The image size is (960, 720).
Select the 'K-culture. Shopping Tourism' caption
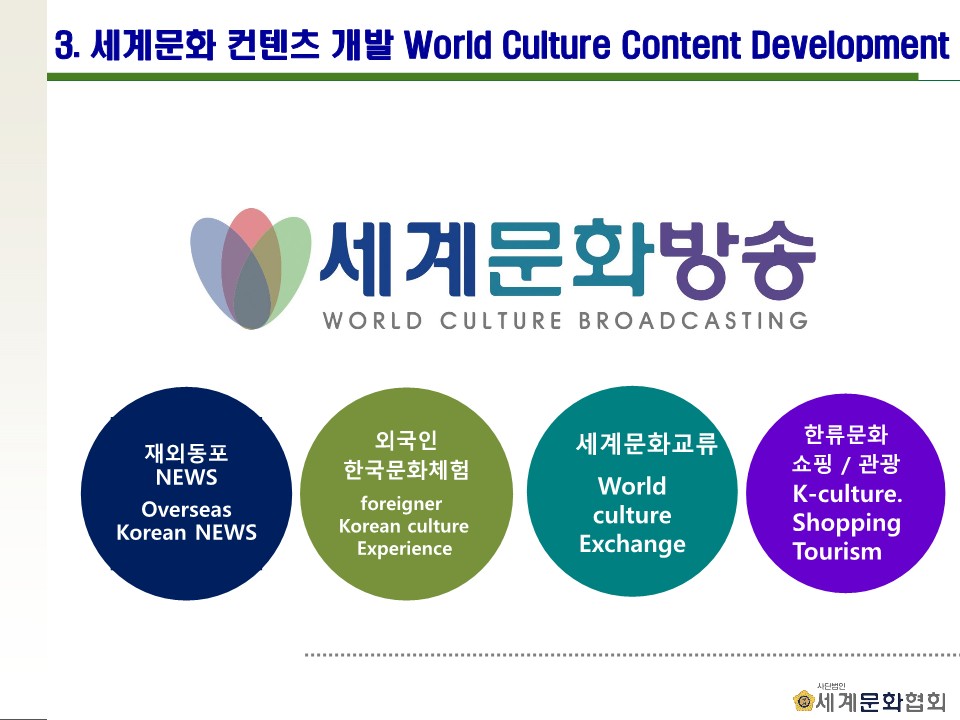847,522
